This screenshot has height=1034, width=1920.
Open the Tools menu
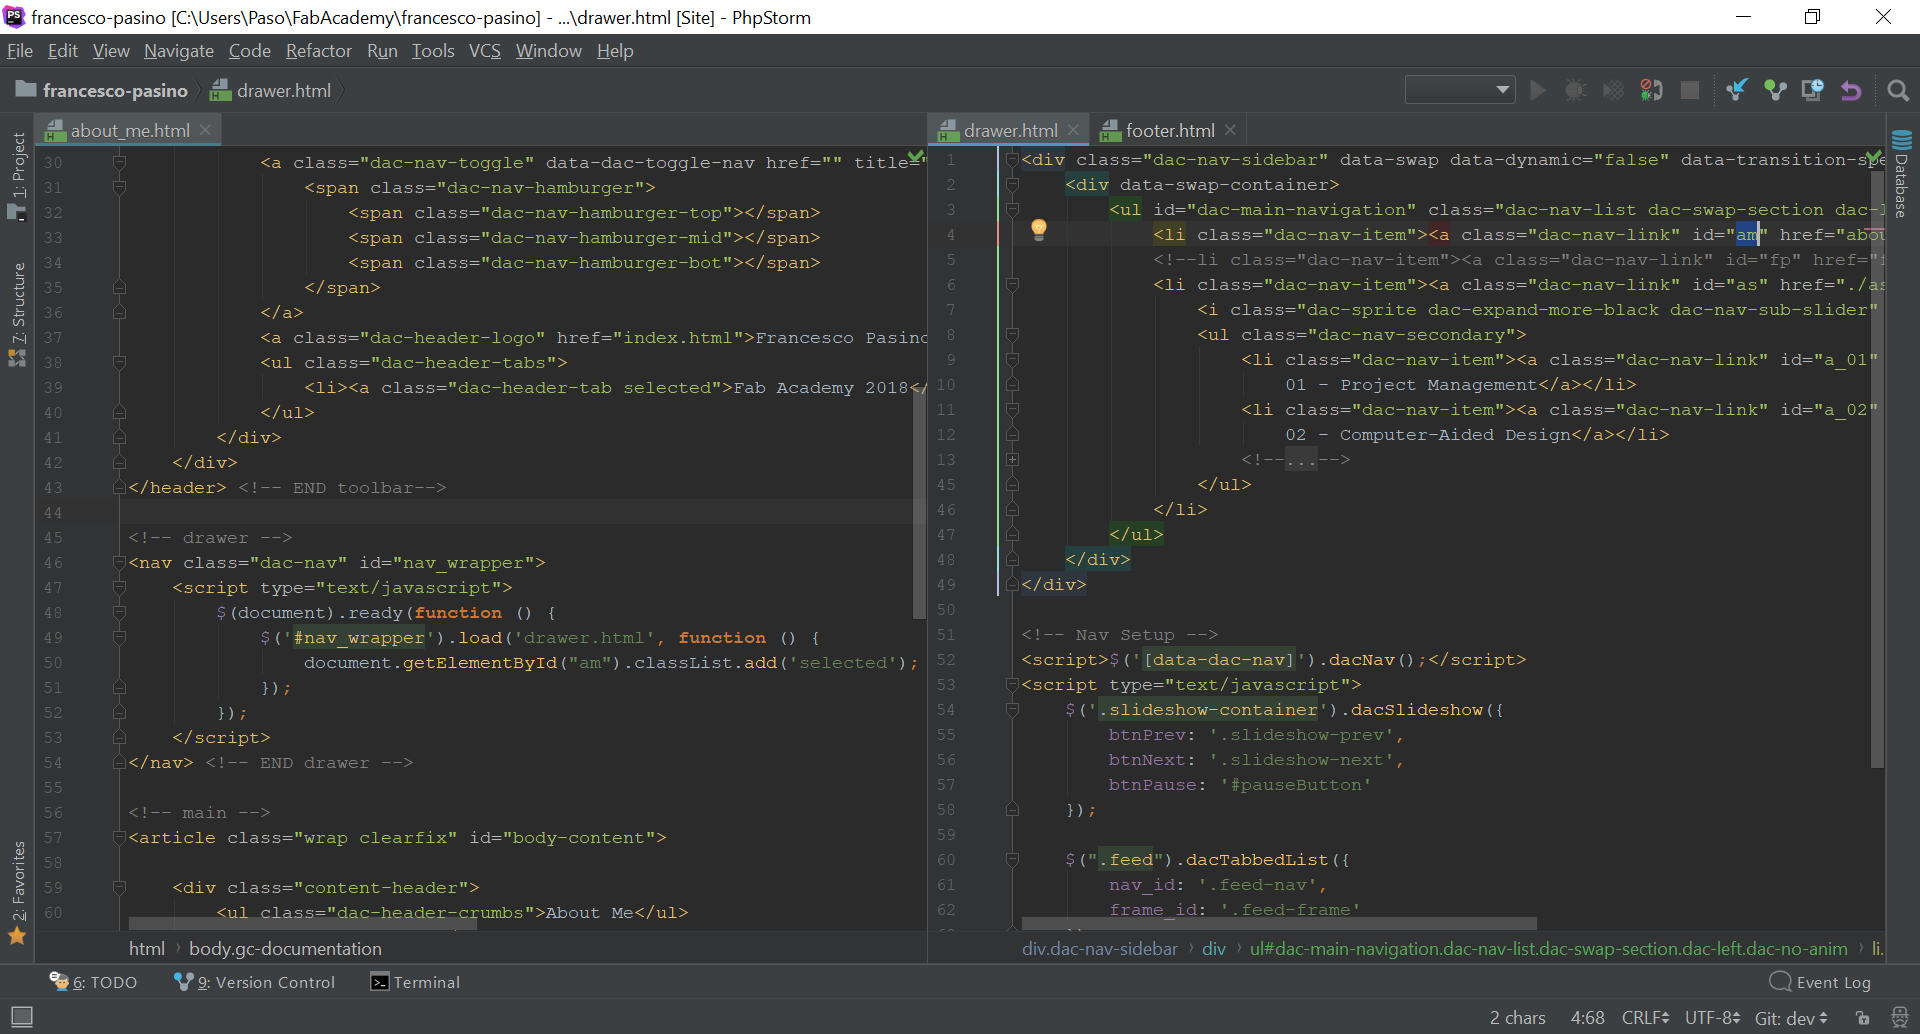[433, 51]
